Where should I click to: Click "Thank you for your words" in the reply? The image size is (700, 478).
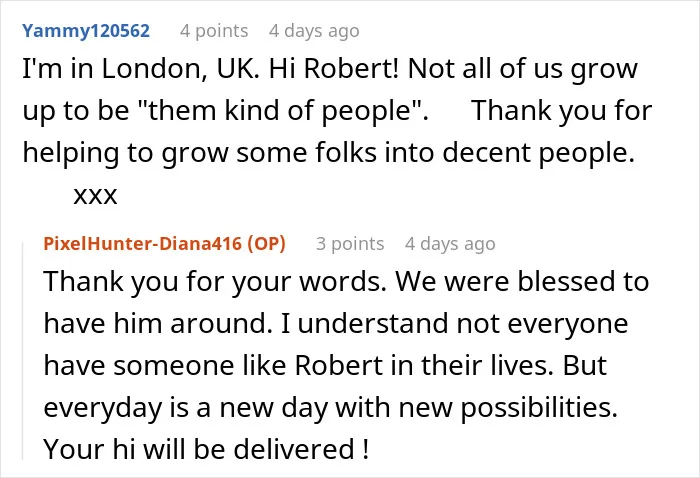click(214, 282)
